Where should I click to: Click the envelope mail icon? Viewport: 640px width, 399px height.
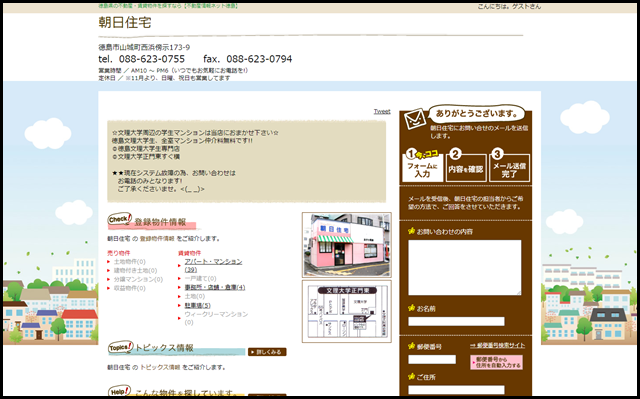pyautogui.click(x=415, y=119)
